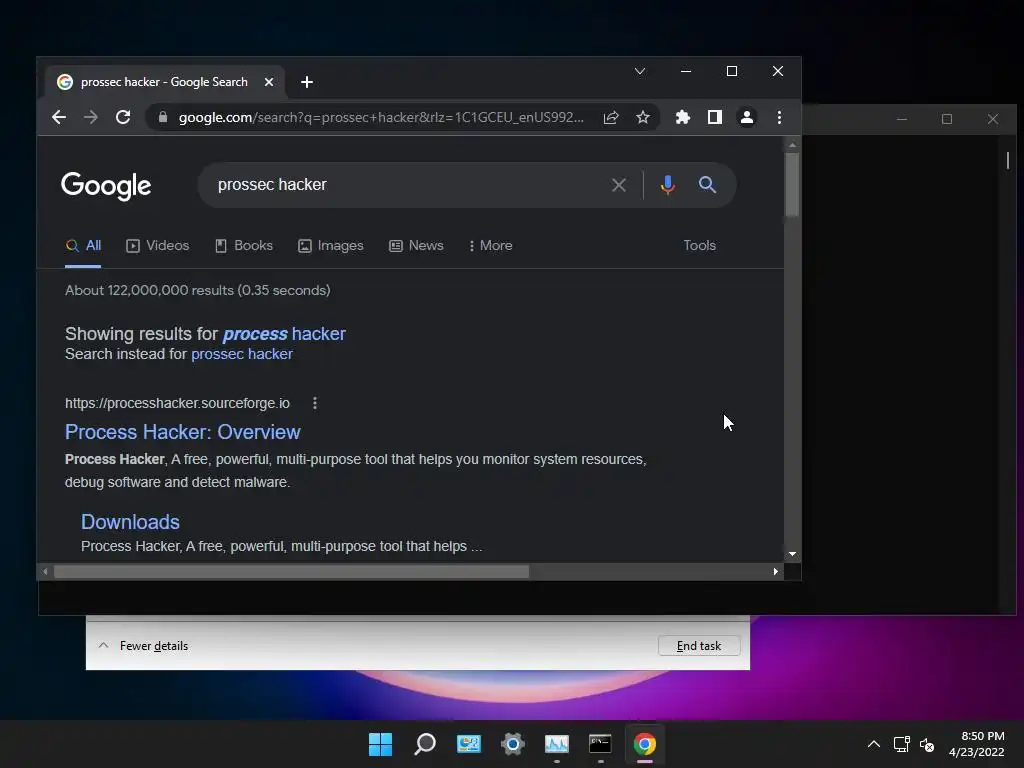
Task: Switch to Task Manager from the taskbar
Action: click(x=556, y=744)
